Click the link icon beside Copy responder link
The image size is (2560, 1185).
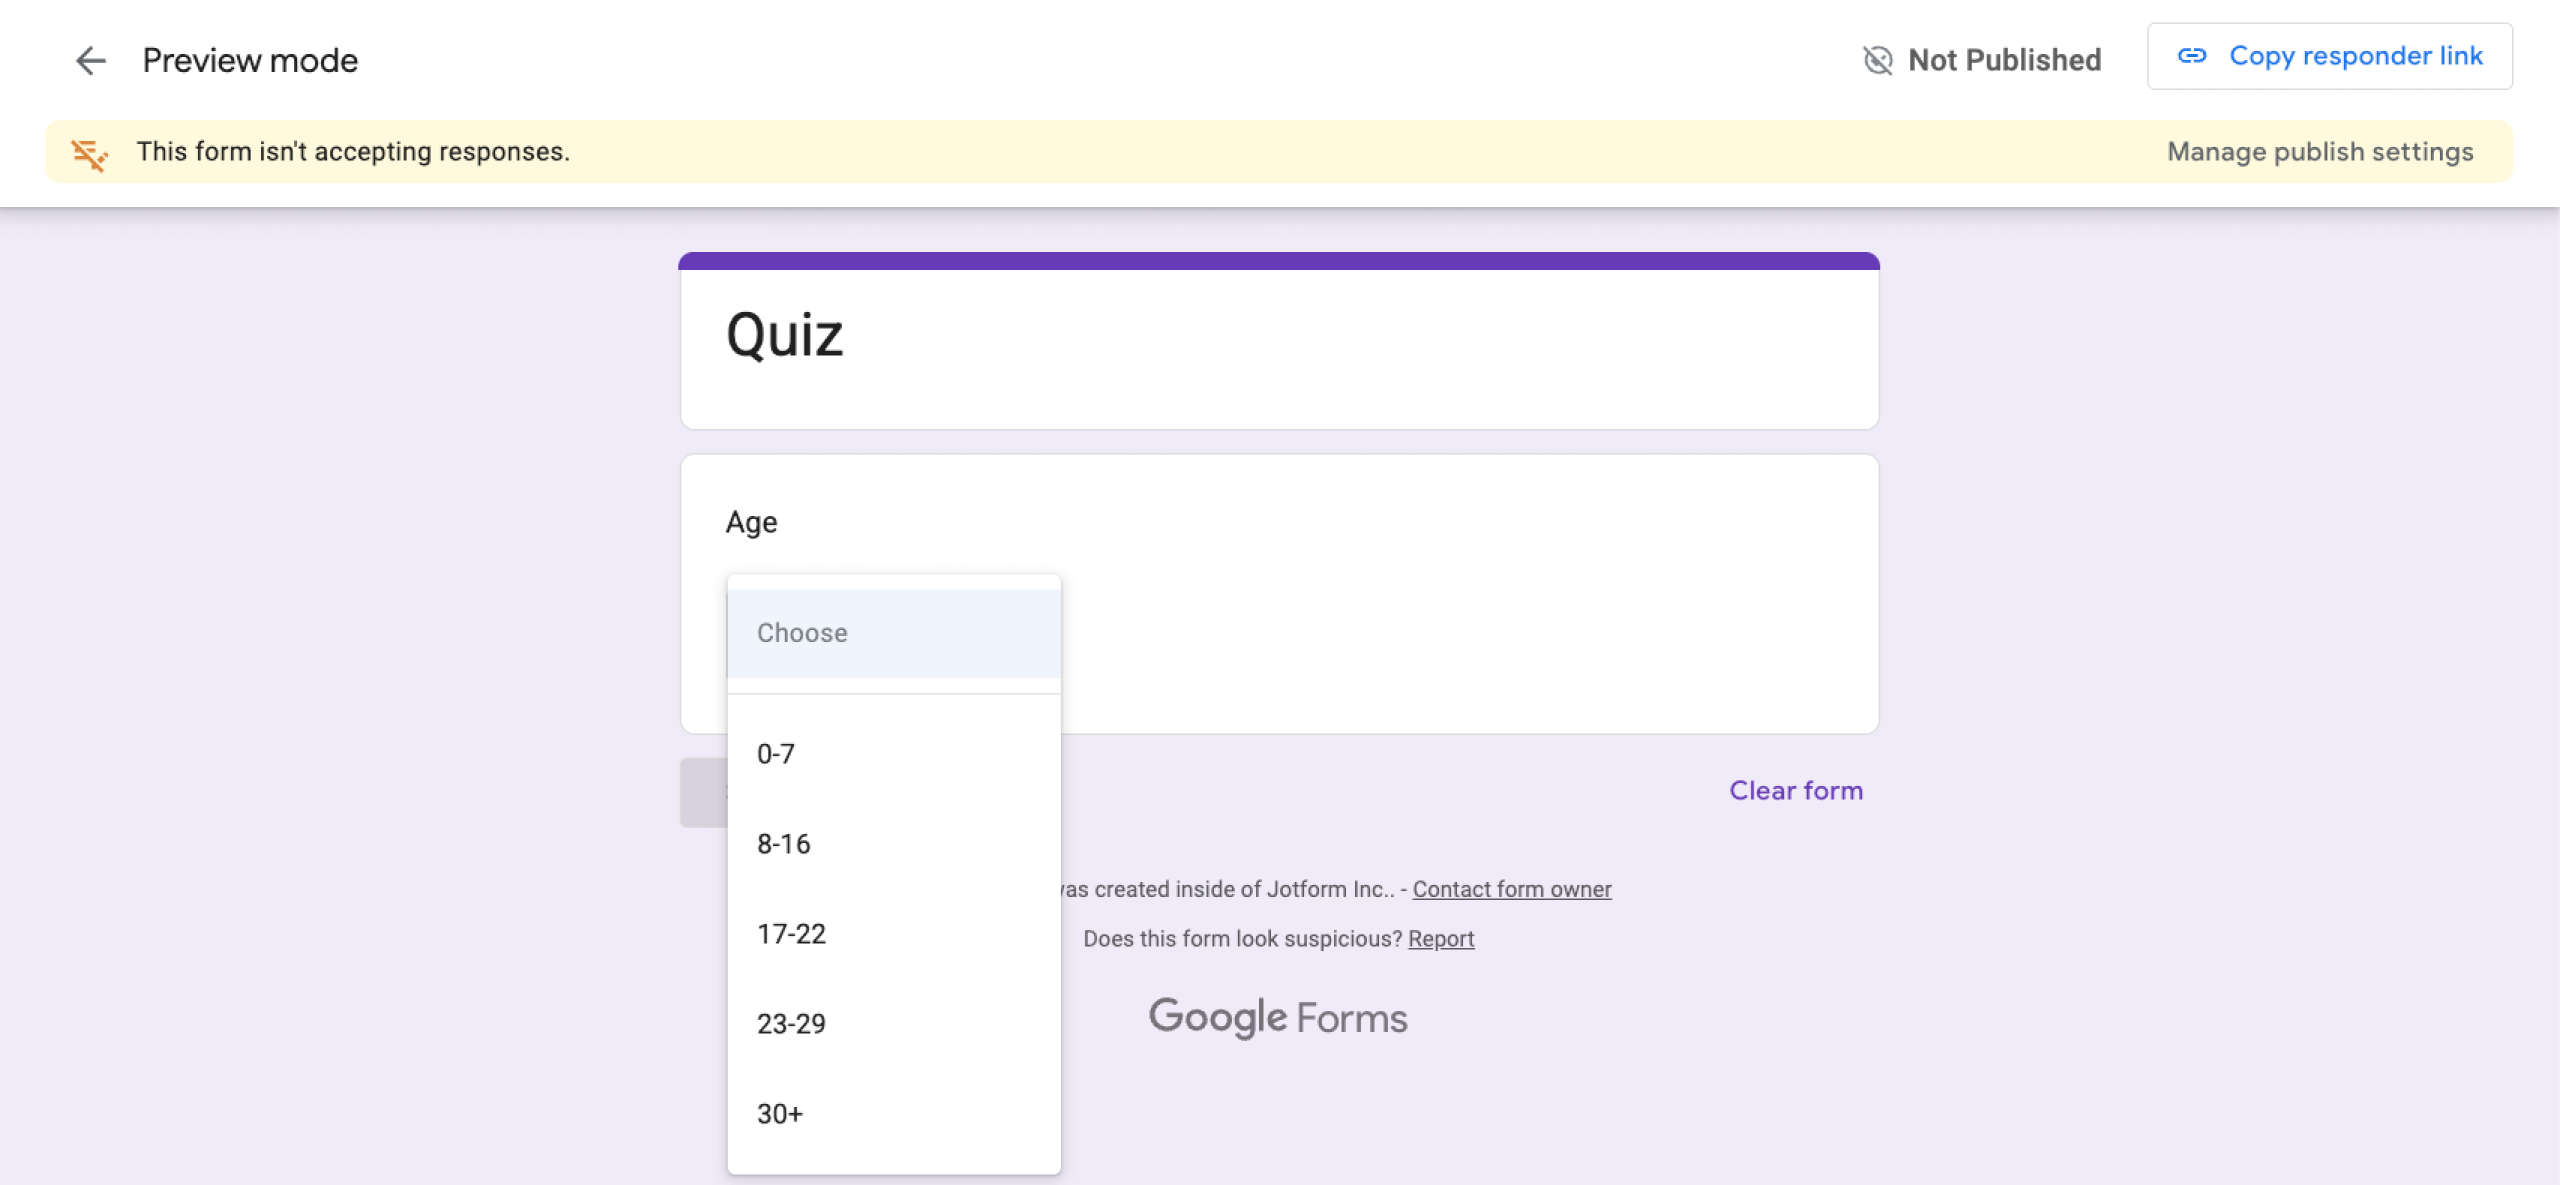point(2192,56)
